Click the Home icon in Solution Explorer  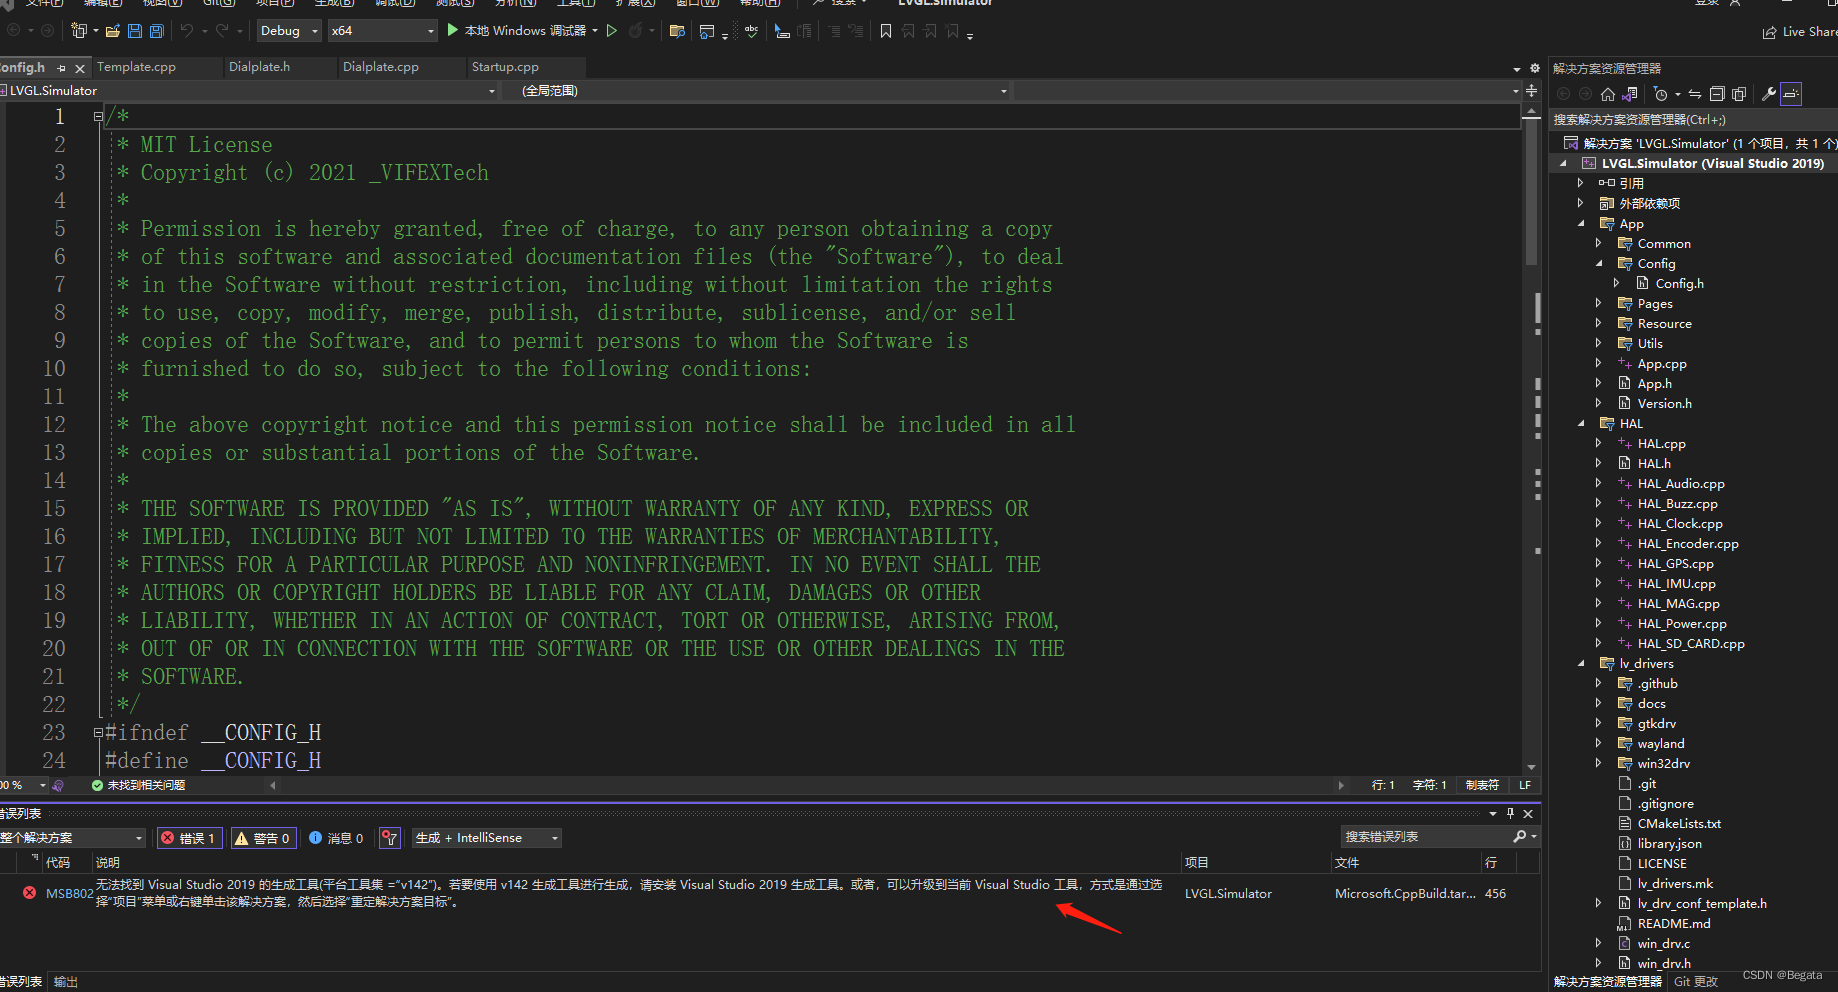[1607, 93]
